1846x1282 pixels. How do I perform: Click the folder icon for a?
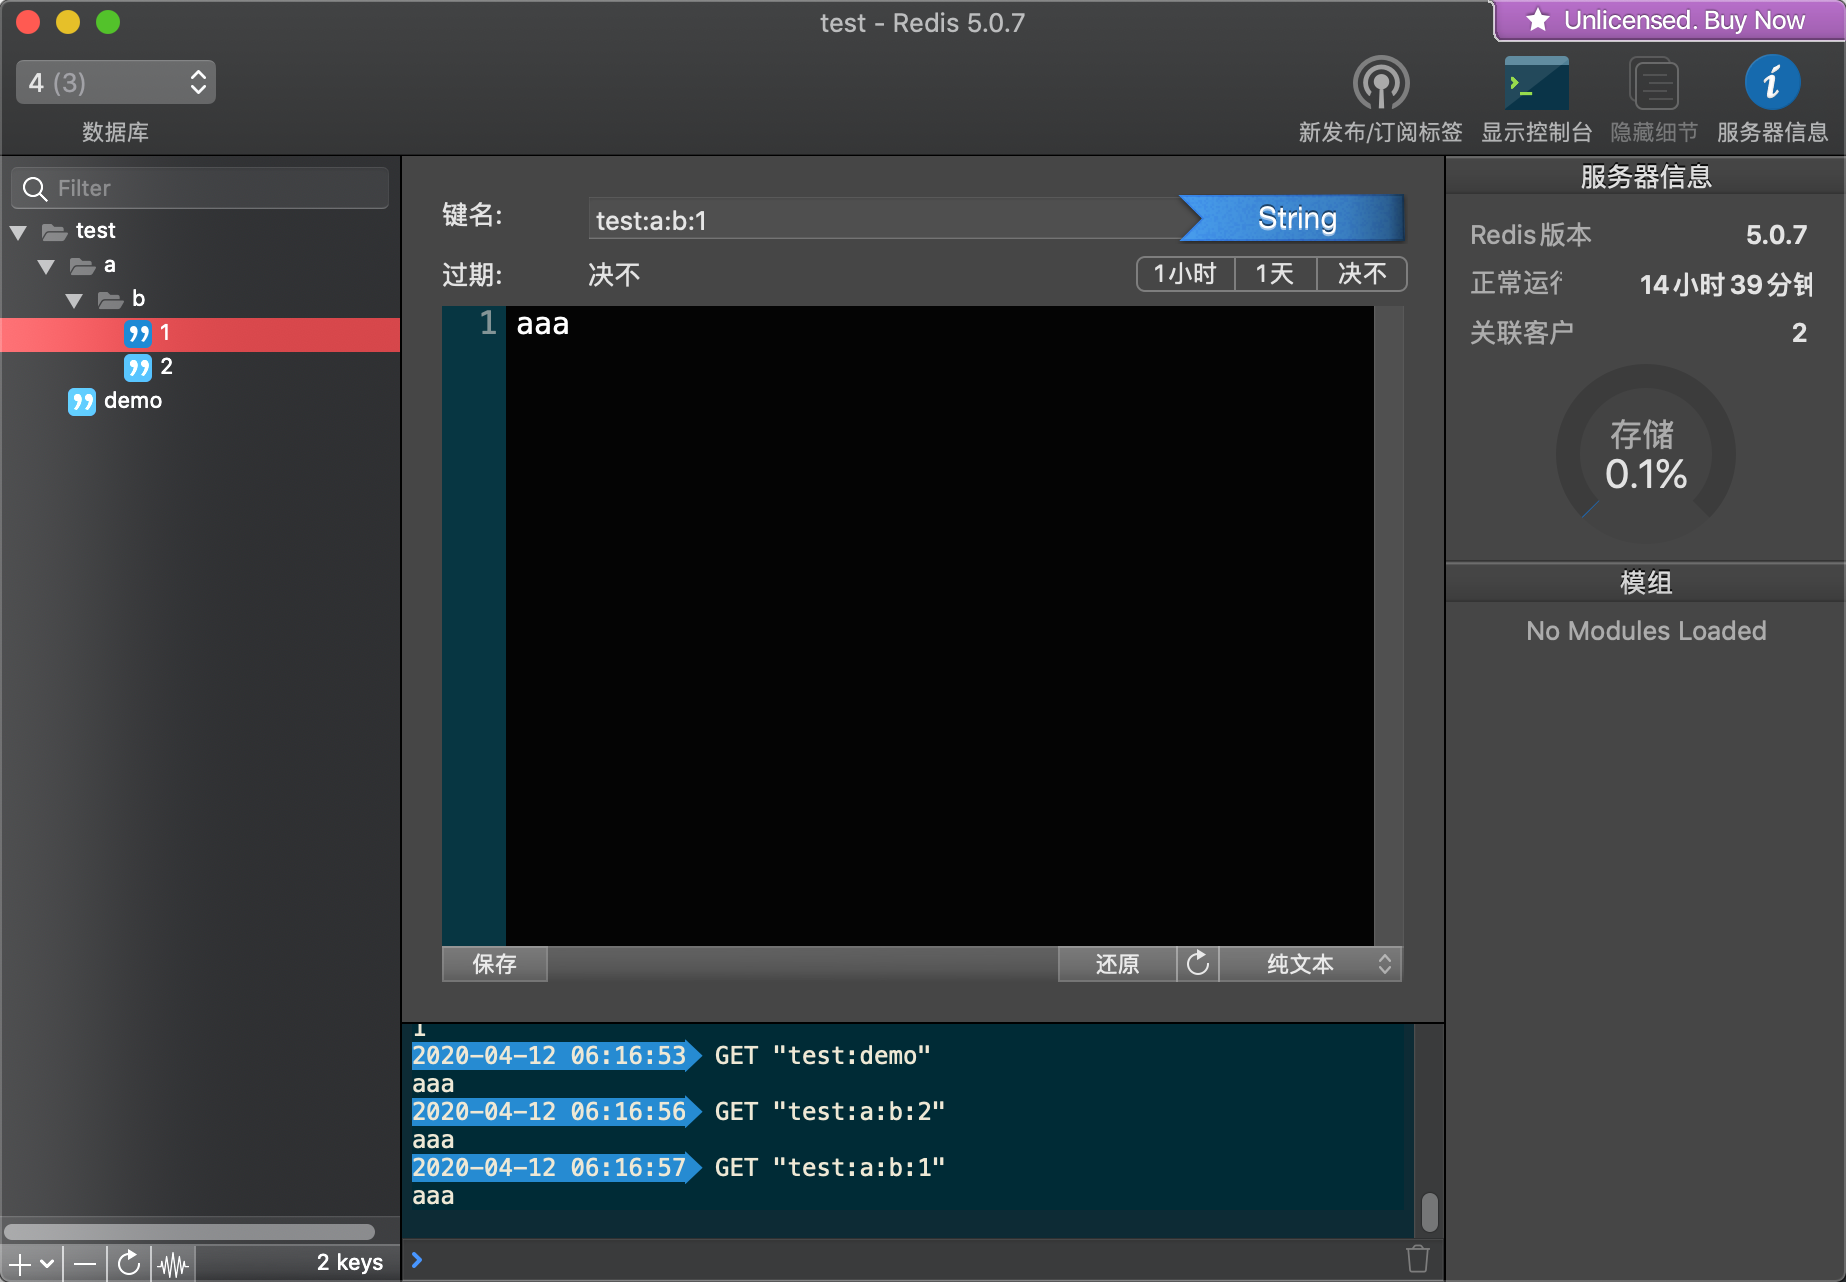82,266
